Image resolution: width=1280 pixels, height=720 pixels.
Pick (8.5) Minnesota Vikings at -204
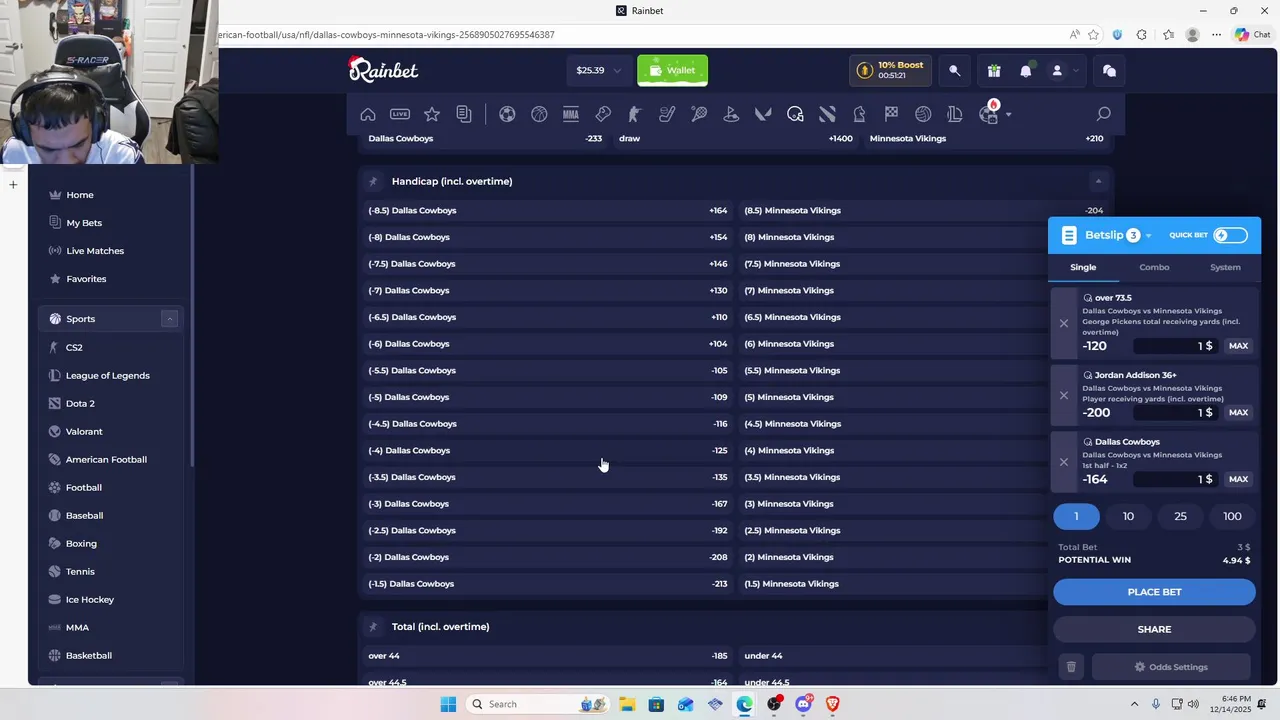[x=924, y=210]
